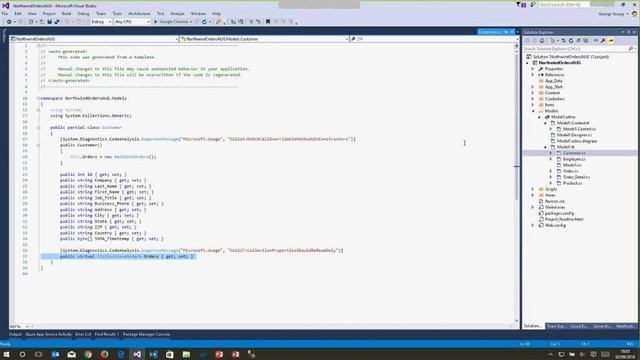Expand the References node in Solution Explorer
The width and height of the screenshot is (640, 360).
[533, 75]
